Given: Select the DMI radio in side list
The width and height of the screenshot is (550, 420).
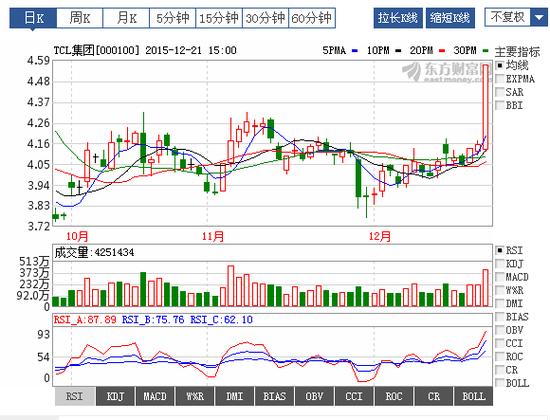Looking at the screenshot, I should [500, 303].
